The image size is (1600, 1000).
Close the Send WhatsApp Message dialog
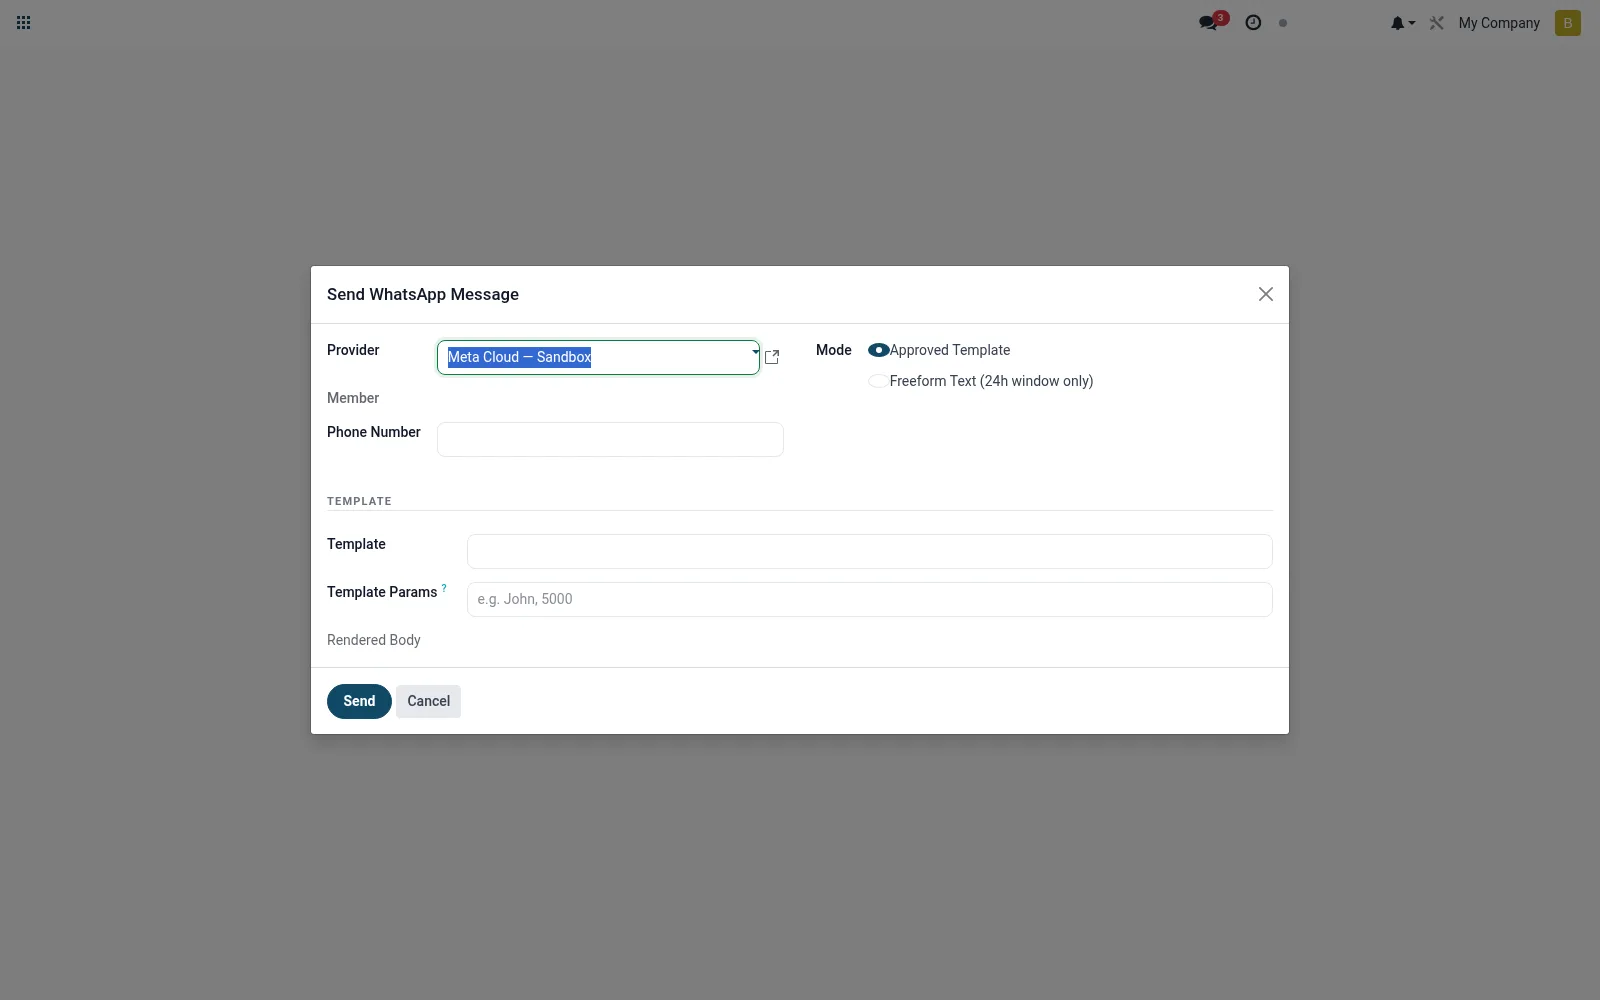(x=1266, y=294)
